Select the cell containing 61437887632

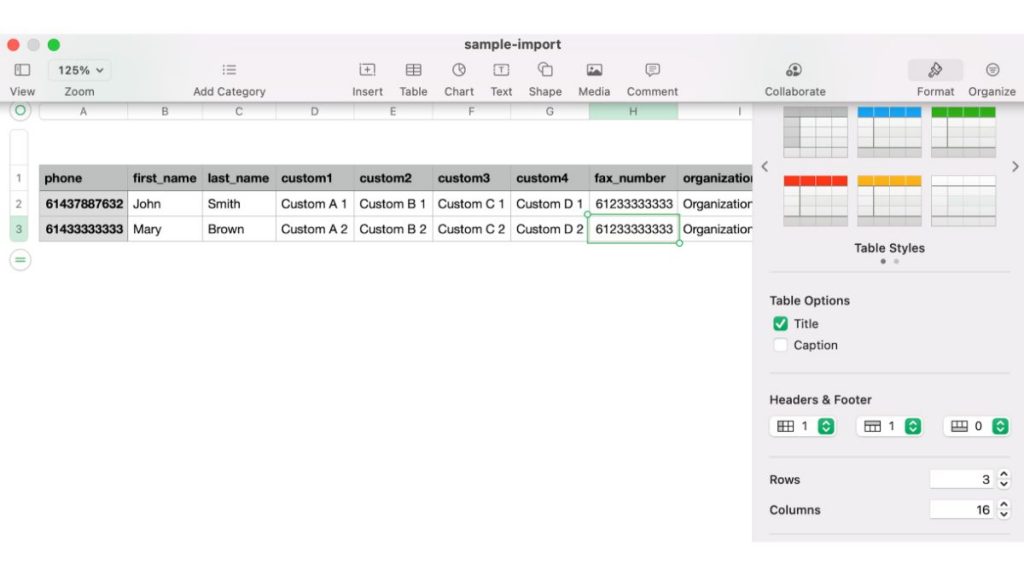84,204
